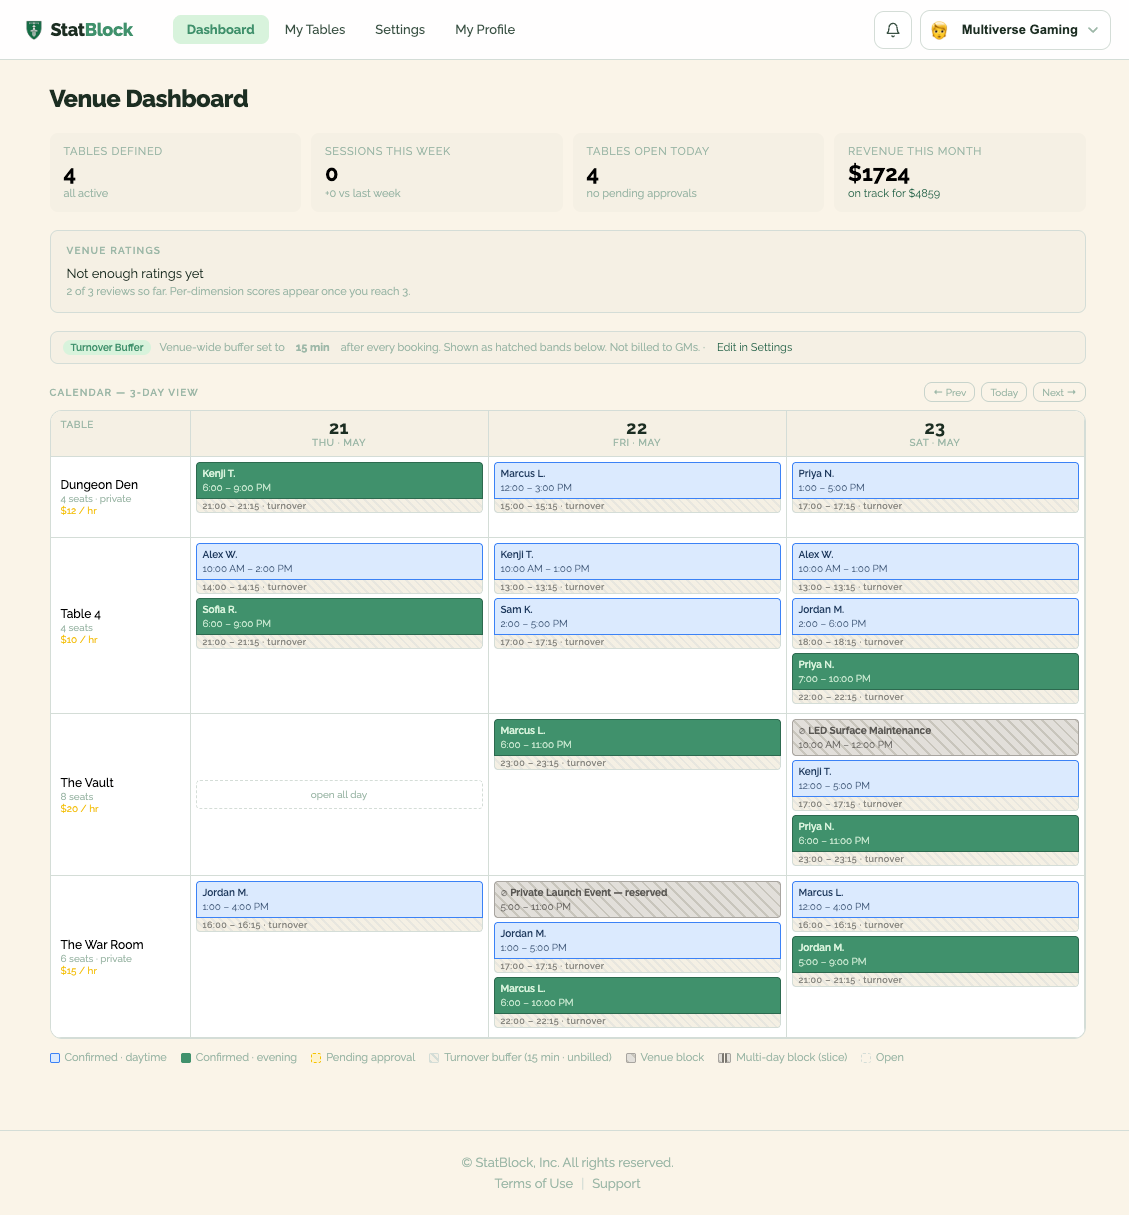Click the 21:00 – 21:15 turnover band in Dungeon Den
This screenshot has height=1215, width=1129.
point(339,506)
